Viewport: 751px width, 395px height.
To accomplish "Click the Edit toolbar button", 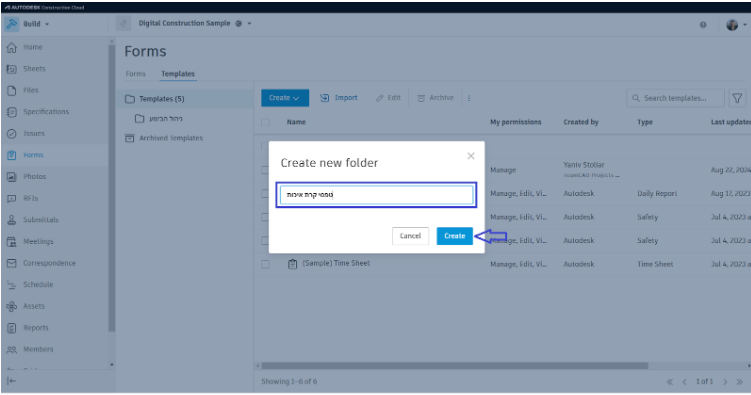I will 388,98.
